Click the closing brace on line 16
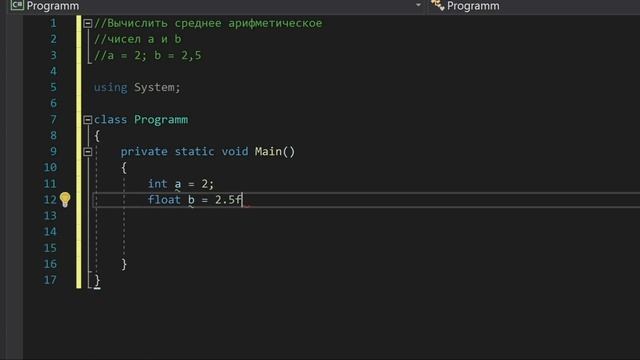This screenshot has height=360, width=640. point(124,264)
